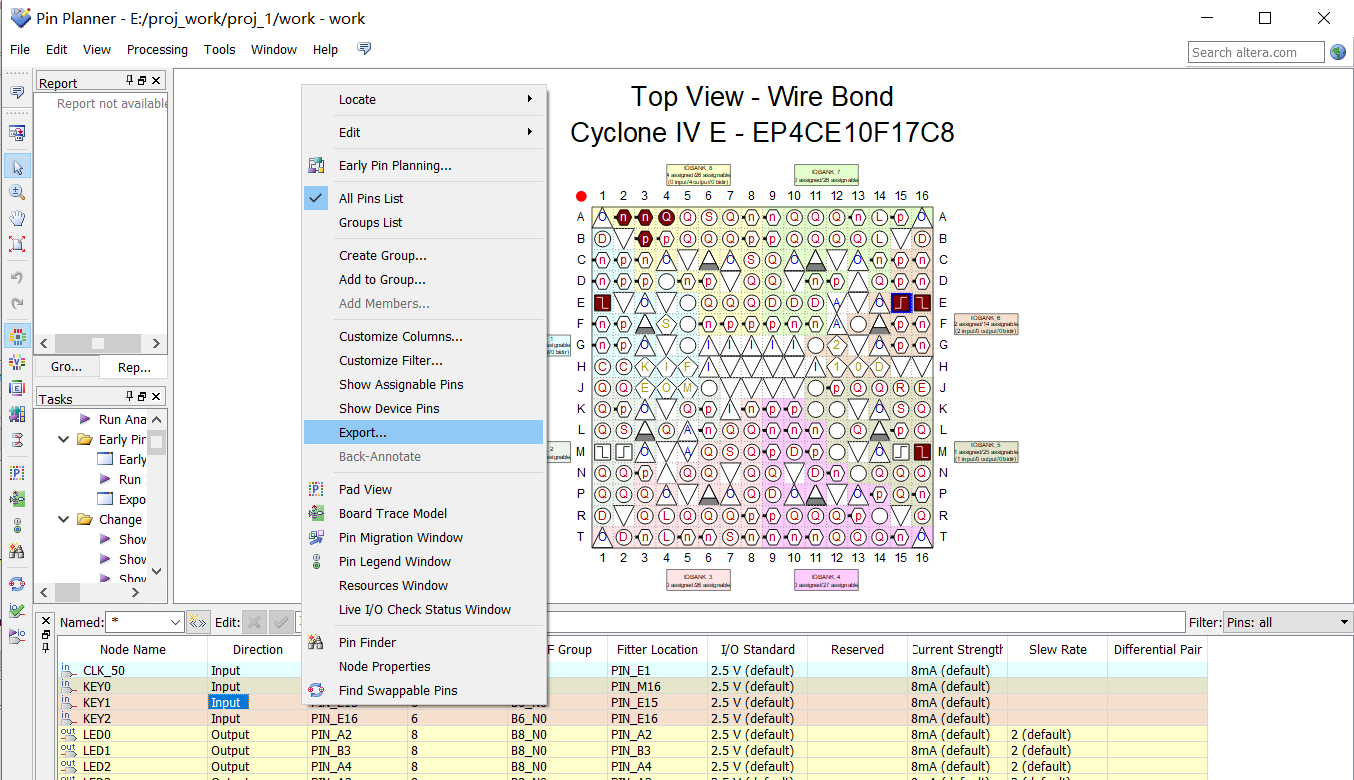This screenshot has height=780, width=1354.
Task: Open the Edit submenu in context menu
Action: click(x=425, y=132)
